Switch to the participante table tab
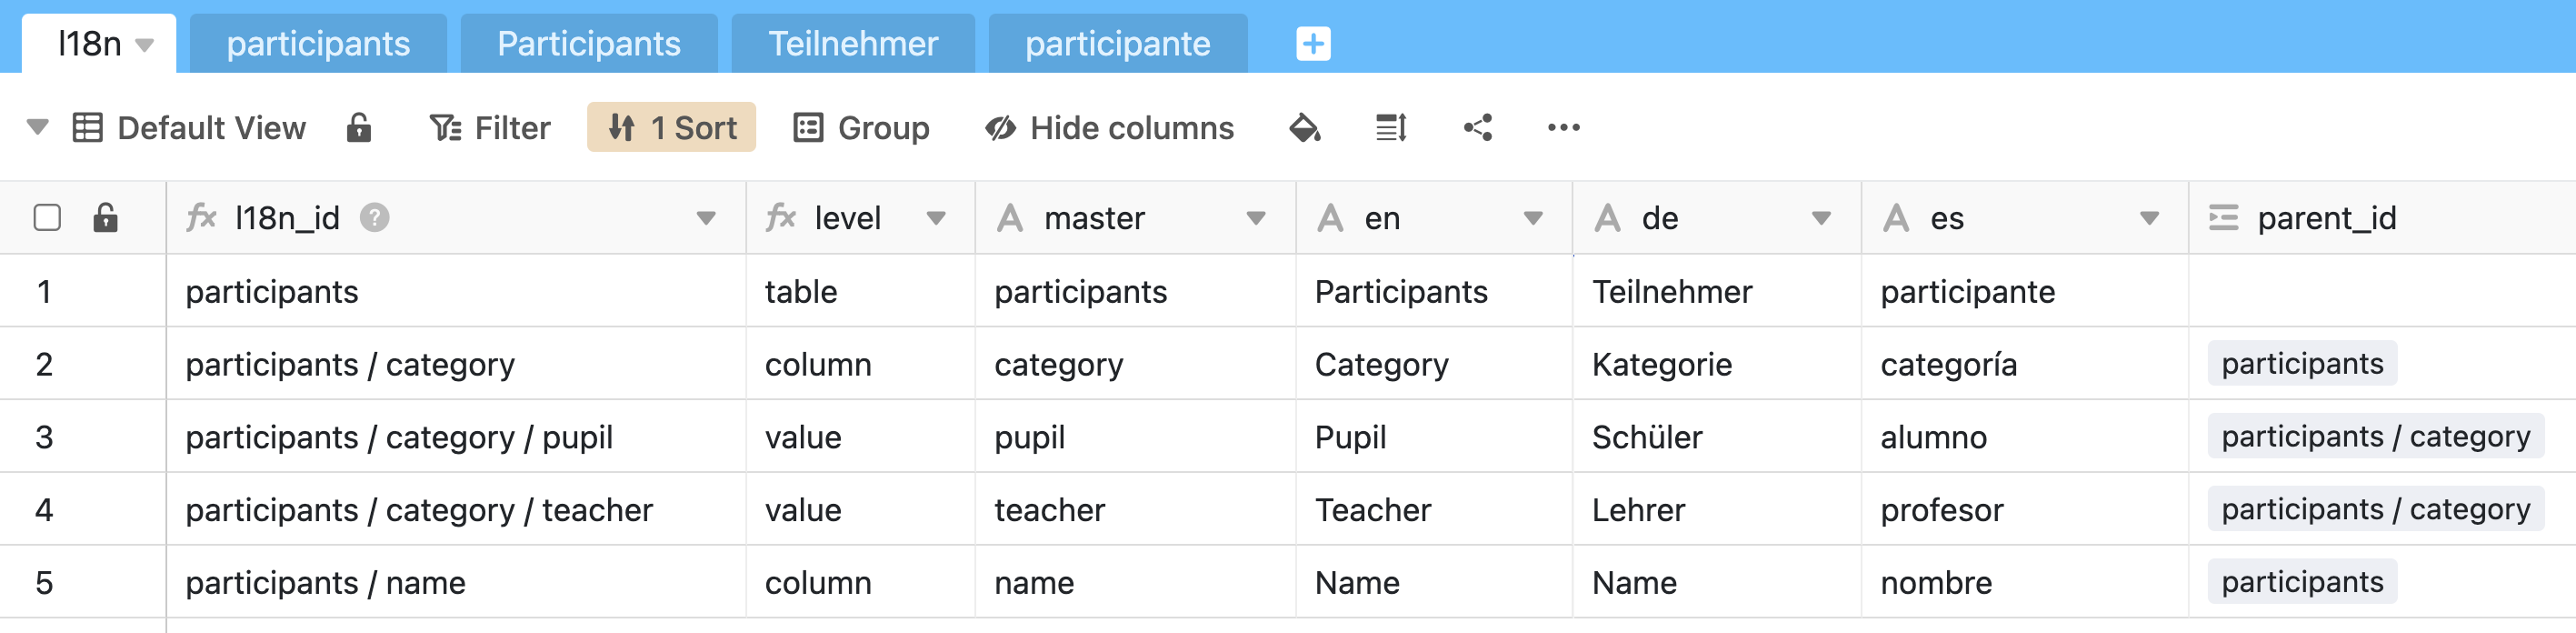Image resolution: width=2576 pixels, height=633 pixels. tap(1117, 44)
